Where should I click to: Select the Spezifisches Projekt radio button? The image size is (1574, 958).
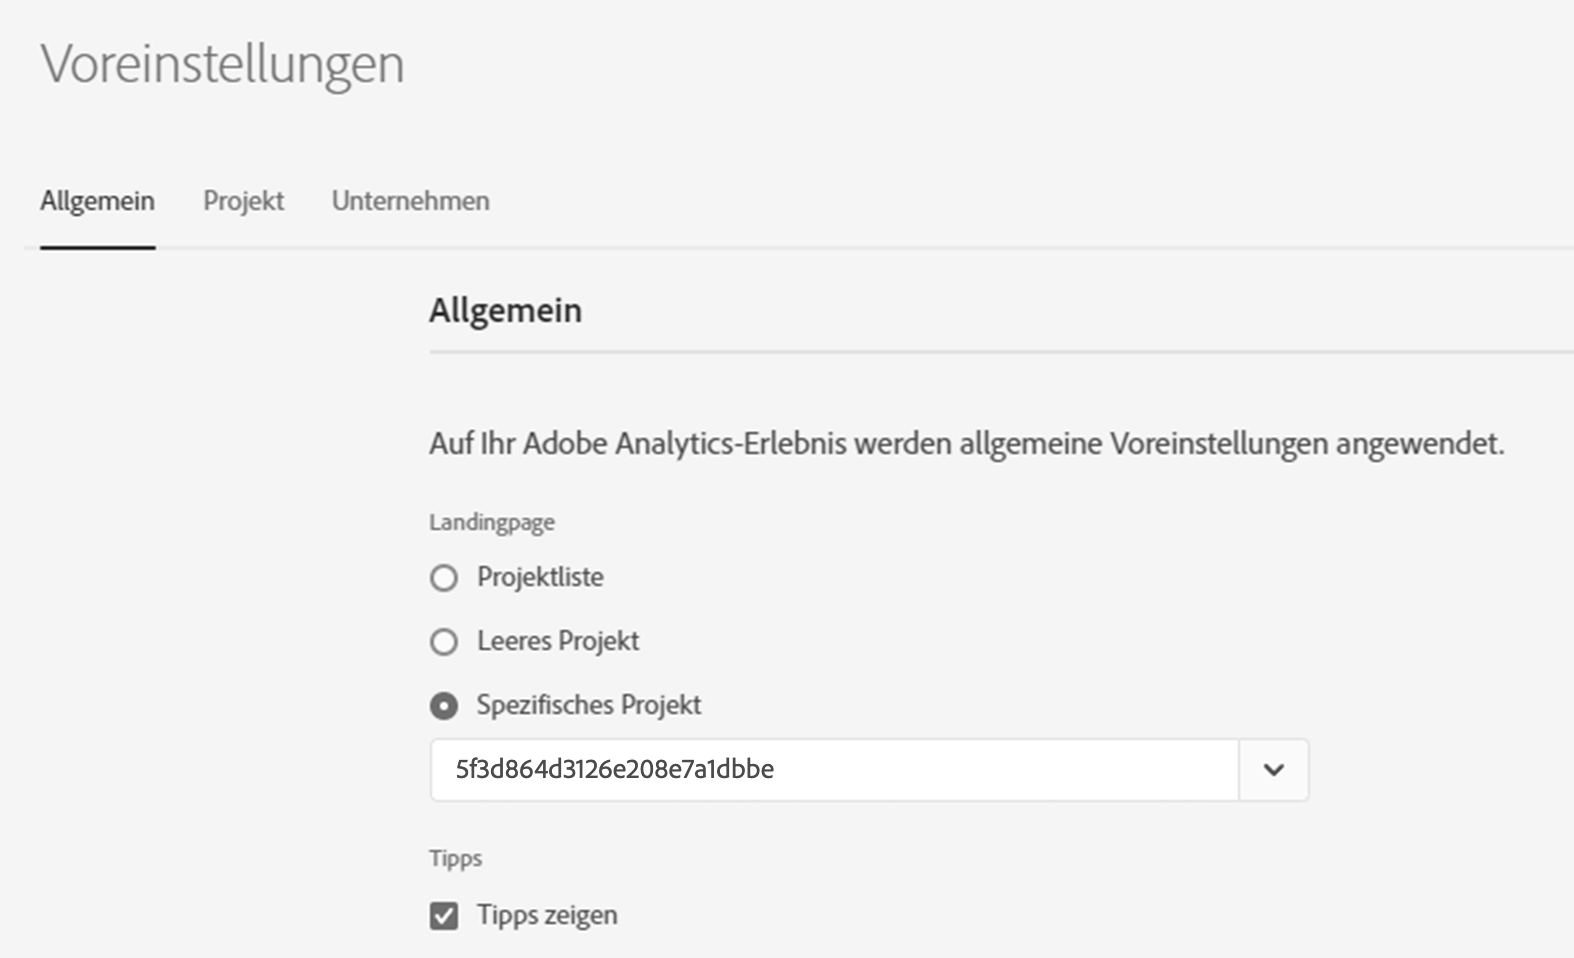[x=444, y=706]
